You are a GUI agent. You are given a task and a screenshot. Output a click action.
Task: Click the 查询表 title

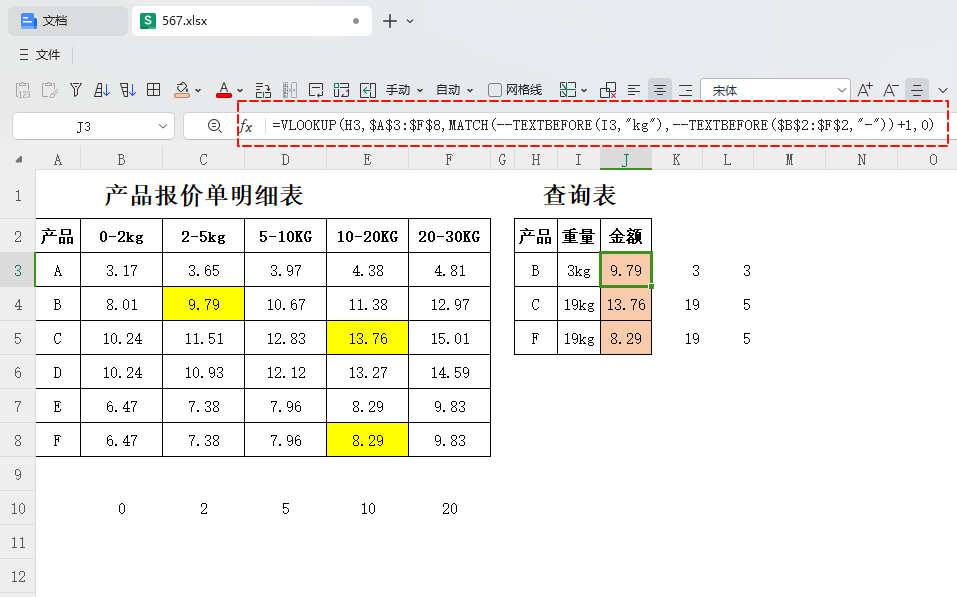coord(580,195)
